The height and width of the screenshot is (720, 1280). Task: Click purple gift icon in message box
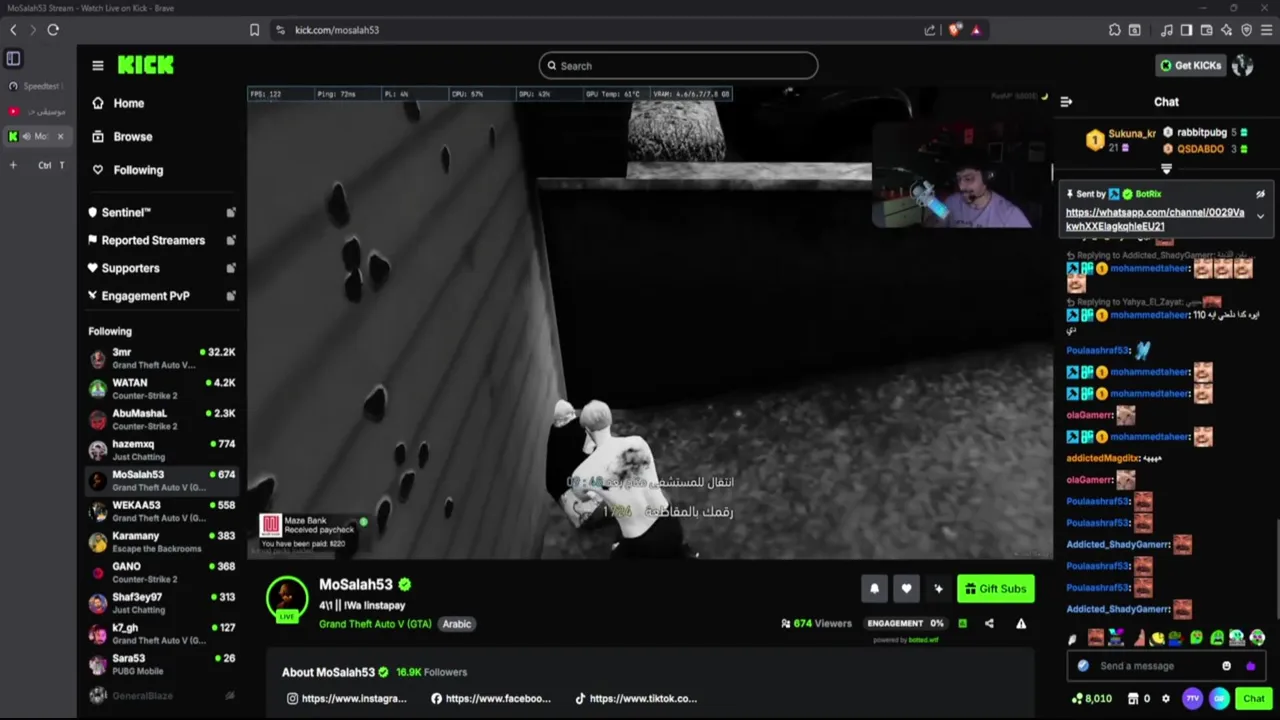tap(1250, 666)
